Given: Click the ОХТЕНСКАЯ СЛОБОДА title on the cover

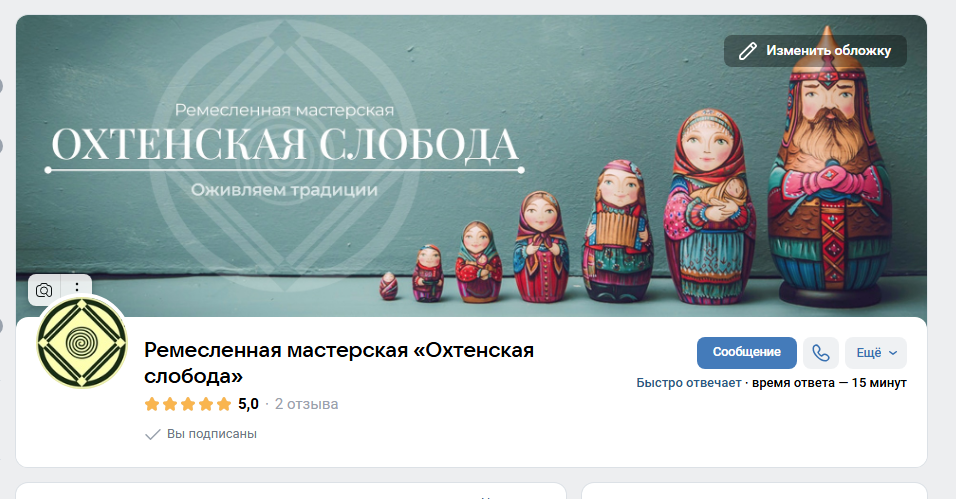Looking at the screenshot, I should pyautogui.click(x=285, y=144).
